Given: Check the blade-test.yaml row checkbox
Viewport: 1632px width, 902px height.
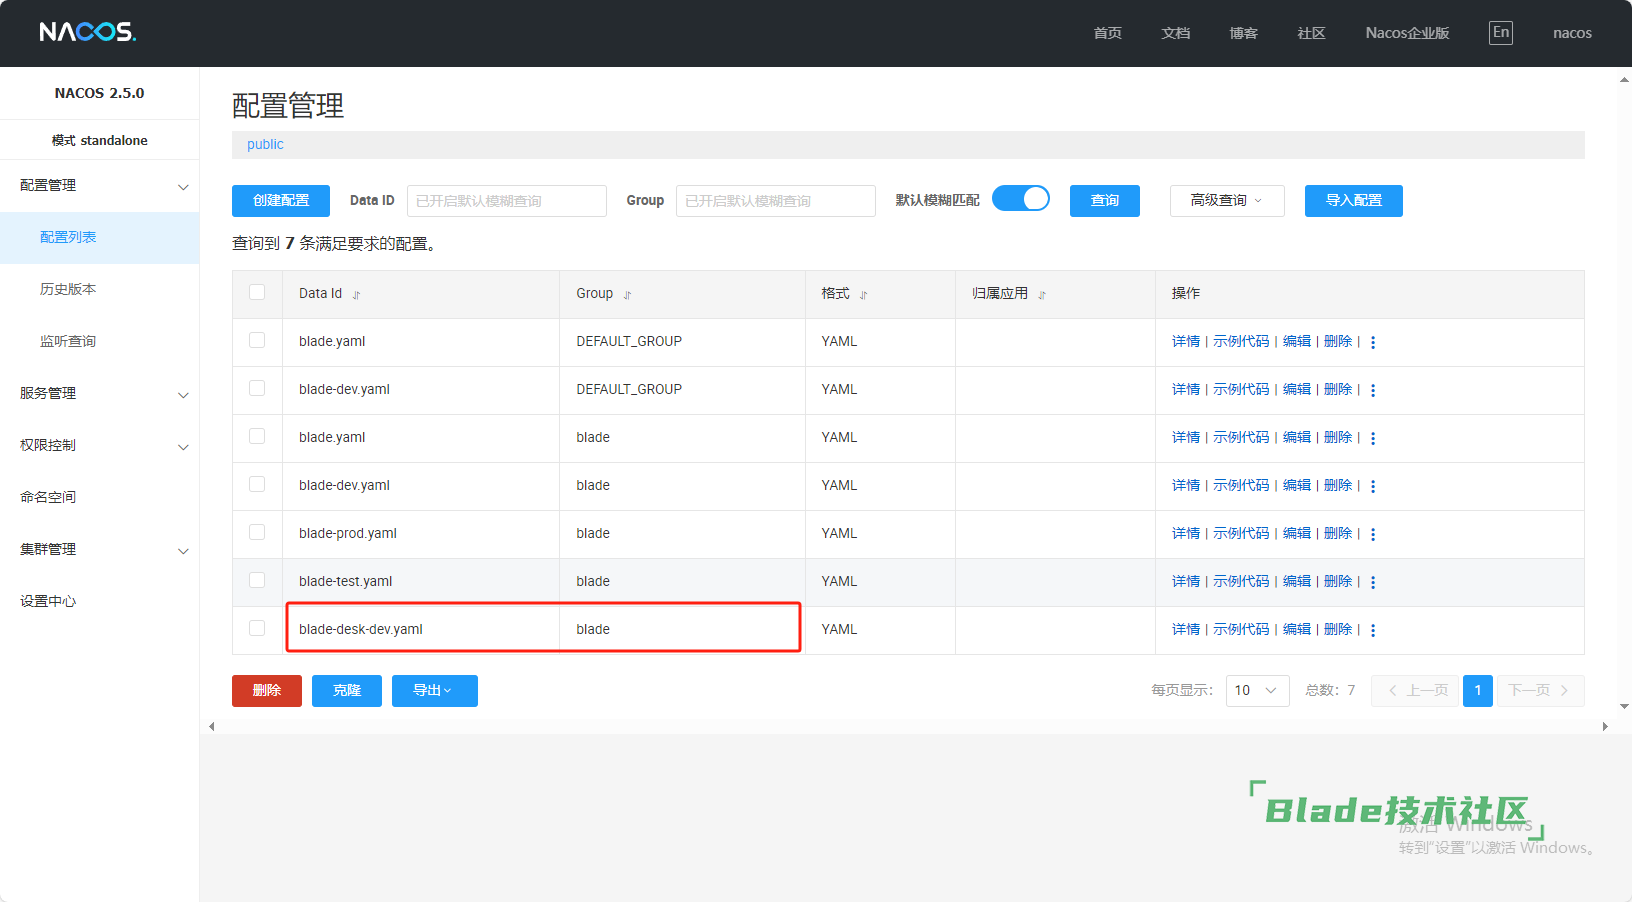Looking at the screenshot, I should click(x=257, y=580).
